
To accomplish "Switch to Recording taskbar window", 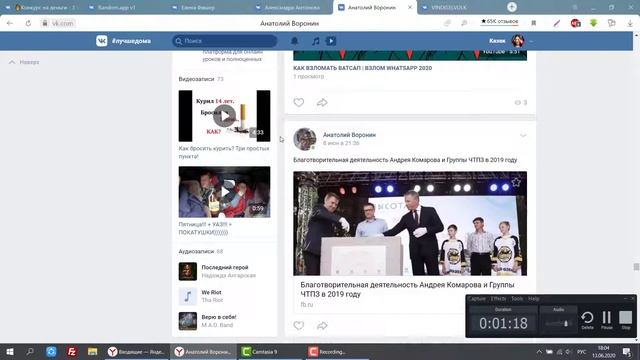I will pyautogui.click(x=338, y=351).
